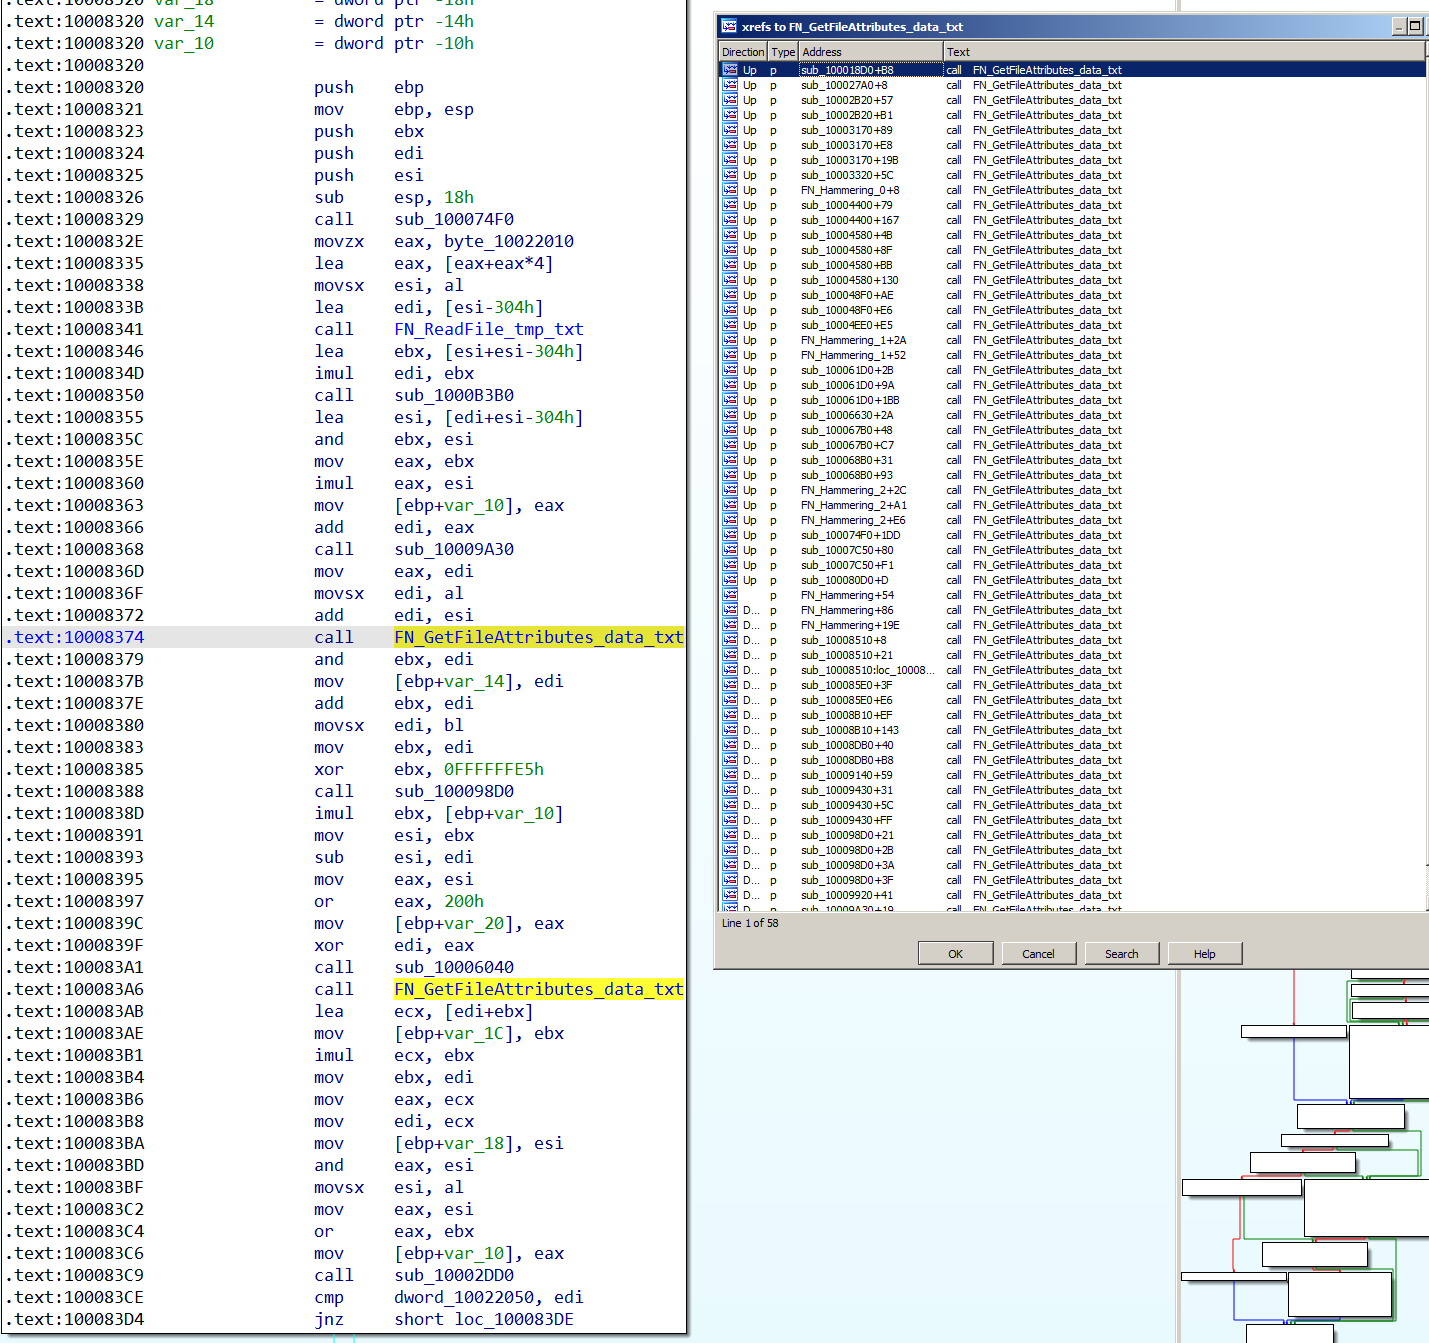Click FN_GetFileAttributes_data_txt at address 100083A6
The height and width of the screenshot is (1343, 1429).
538,989
